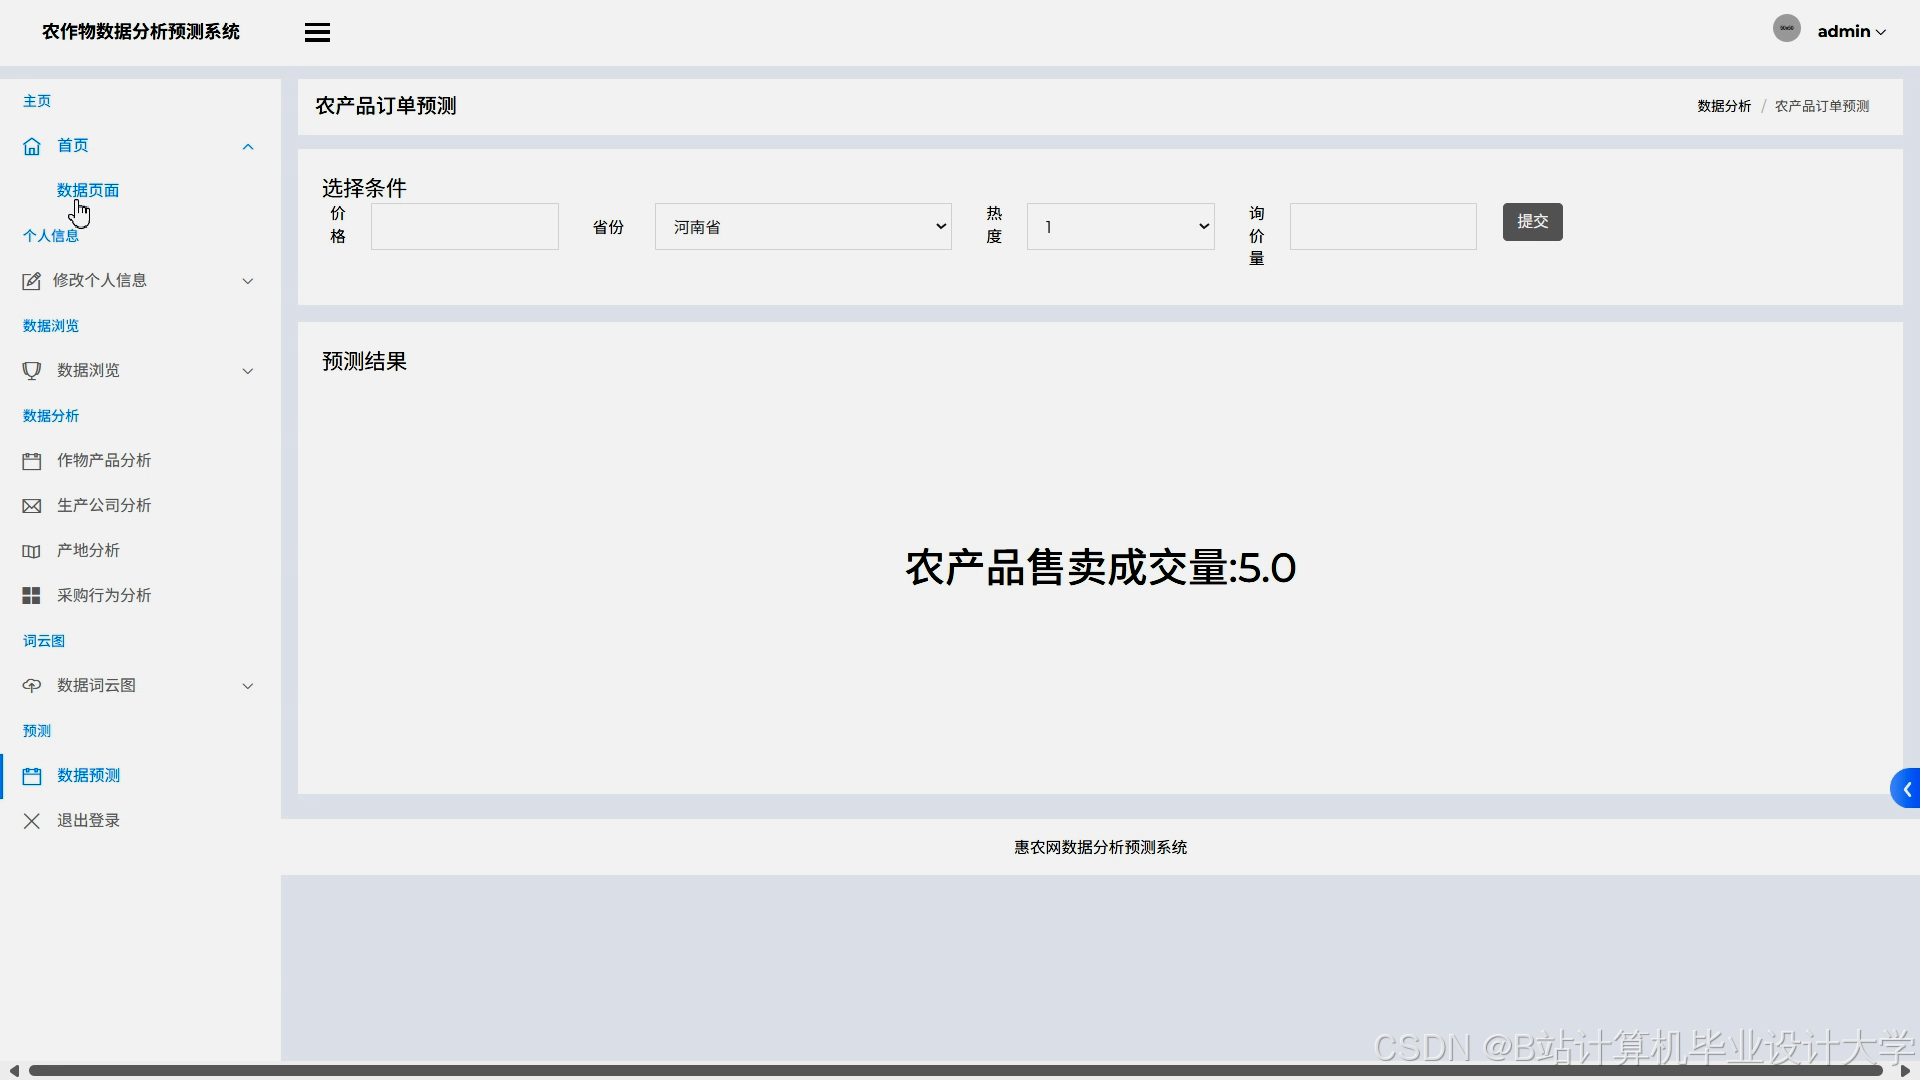Collapse the right-edge panel chevron
1920x1080 pixels.
(1906, 788)
